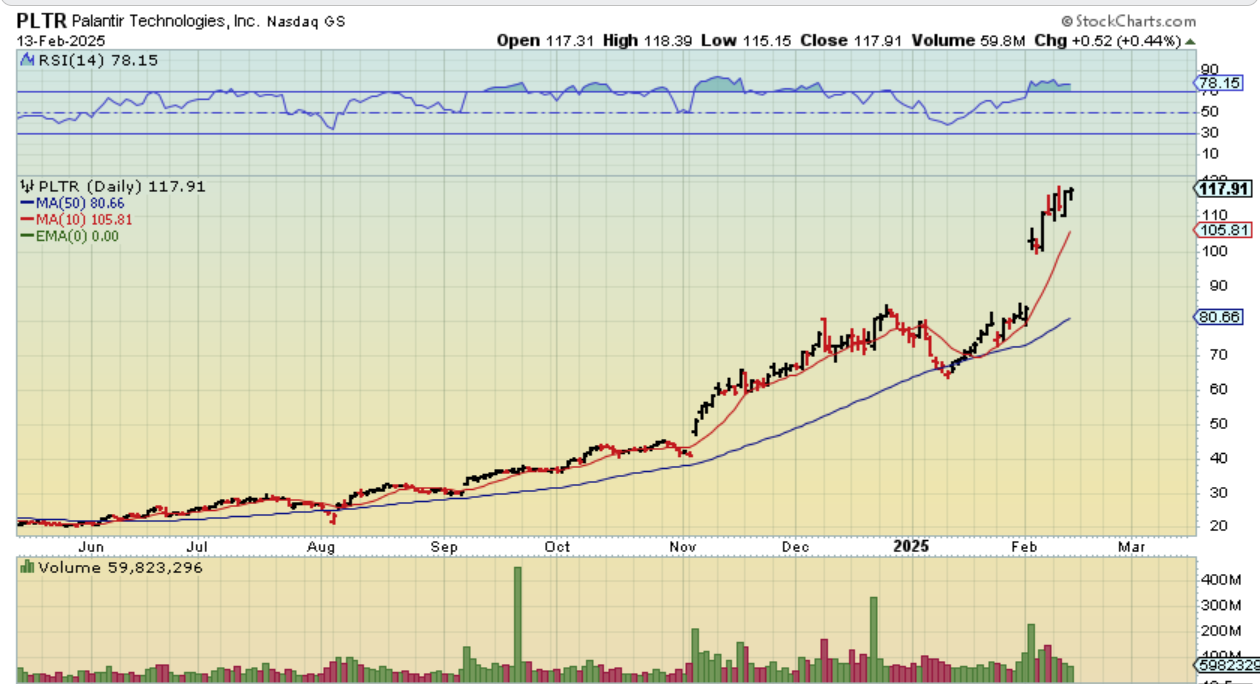This screenshot has height=684, width=1260.
Task: Click the 78.15 RSI value tag on right axis
Action: [x=1219, y=83]
